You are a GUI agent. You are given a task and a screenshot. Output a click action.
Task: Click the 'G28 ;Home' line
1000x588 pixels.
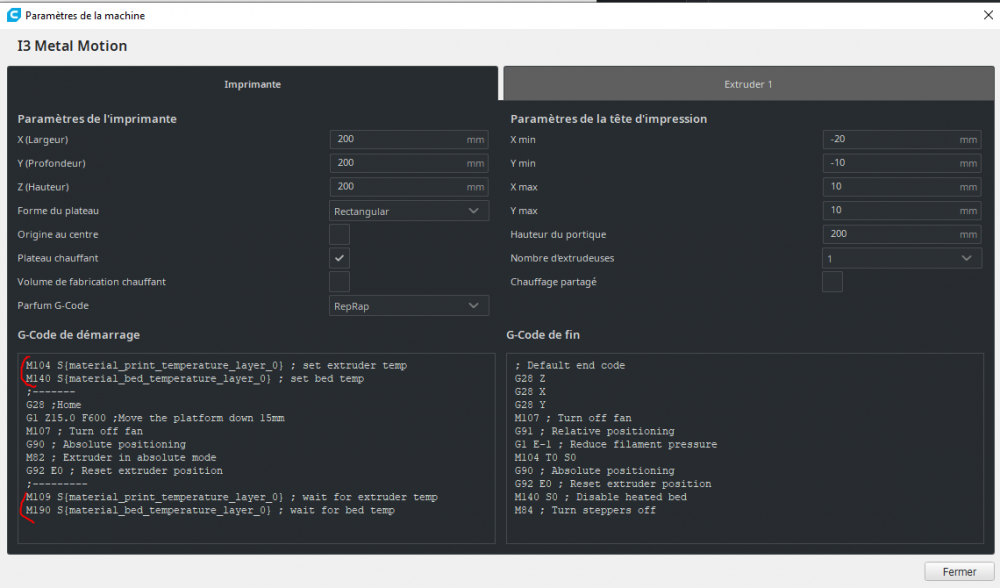point(54,405)
